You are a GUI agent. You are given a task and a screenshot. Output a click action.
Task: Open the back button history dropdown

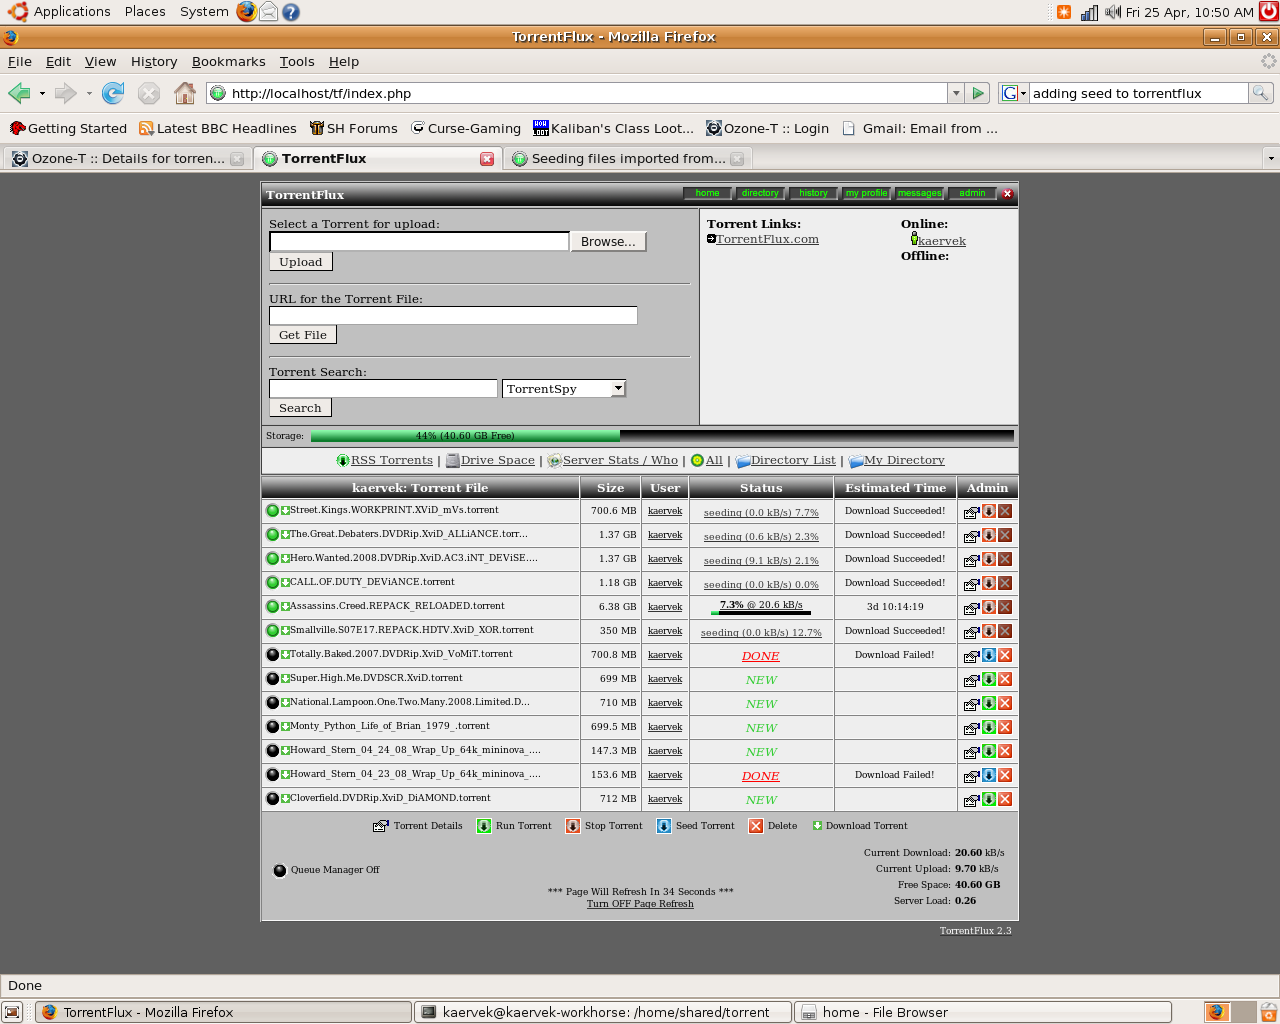pos(42,93)
